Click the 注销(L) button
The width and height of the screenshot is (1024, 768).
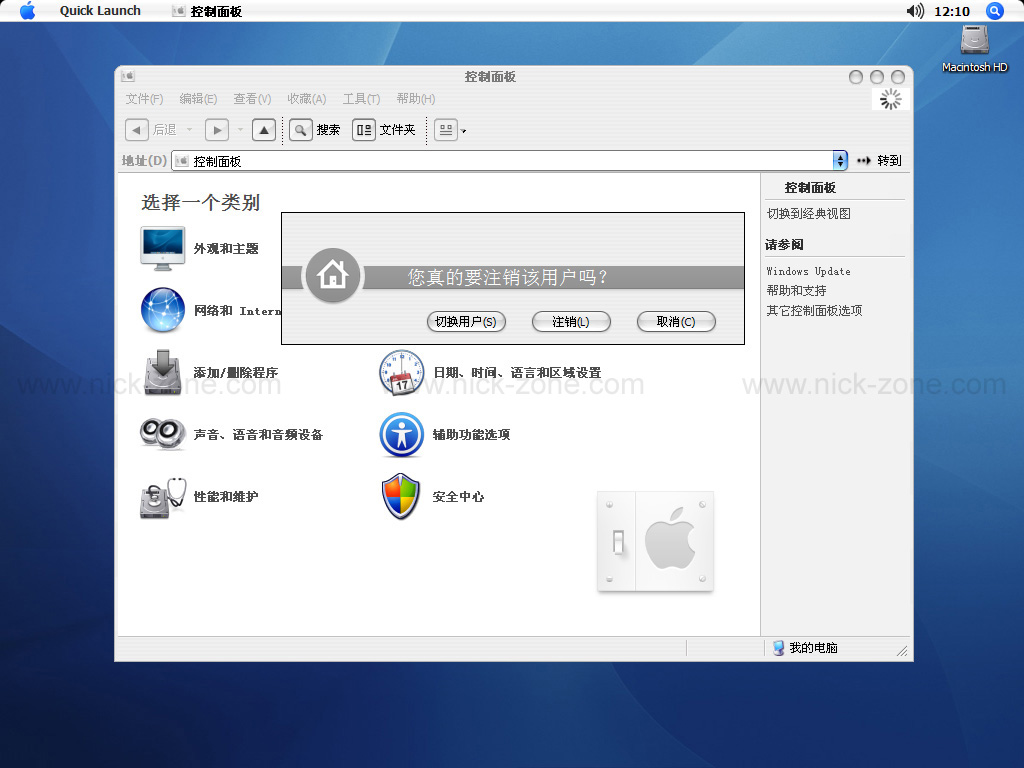click(571, 321)
